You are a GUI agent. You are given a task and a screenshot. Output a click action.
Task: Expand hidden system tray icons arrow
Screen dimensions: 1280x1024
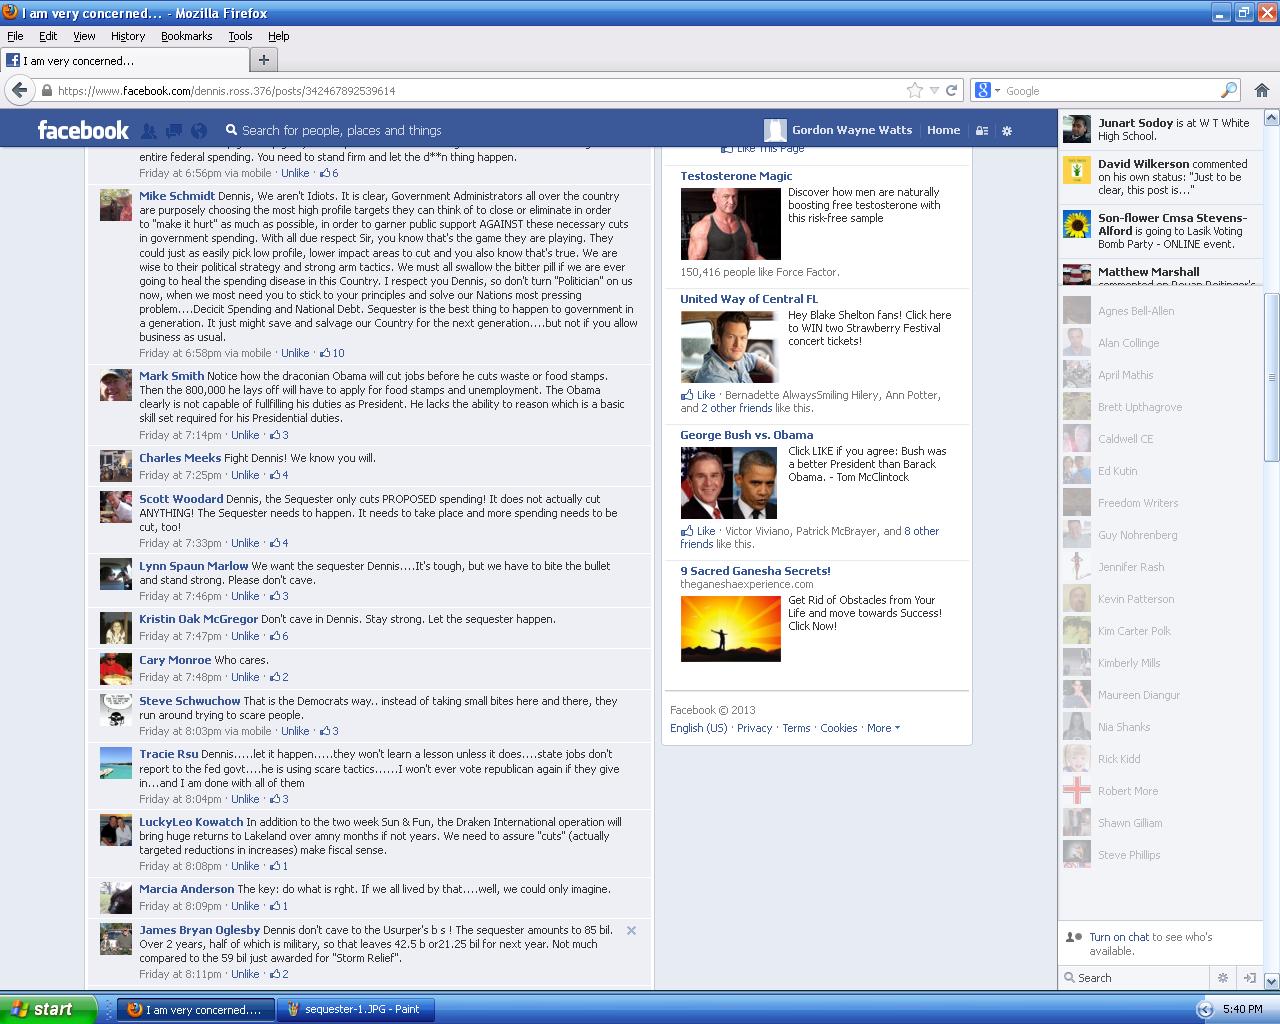(x=1205, y=1009)
